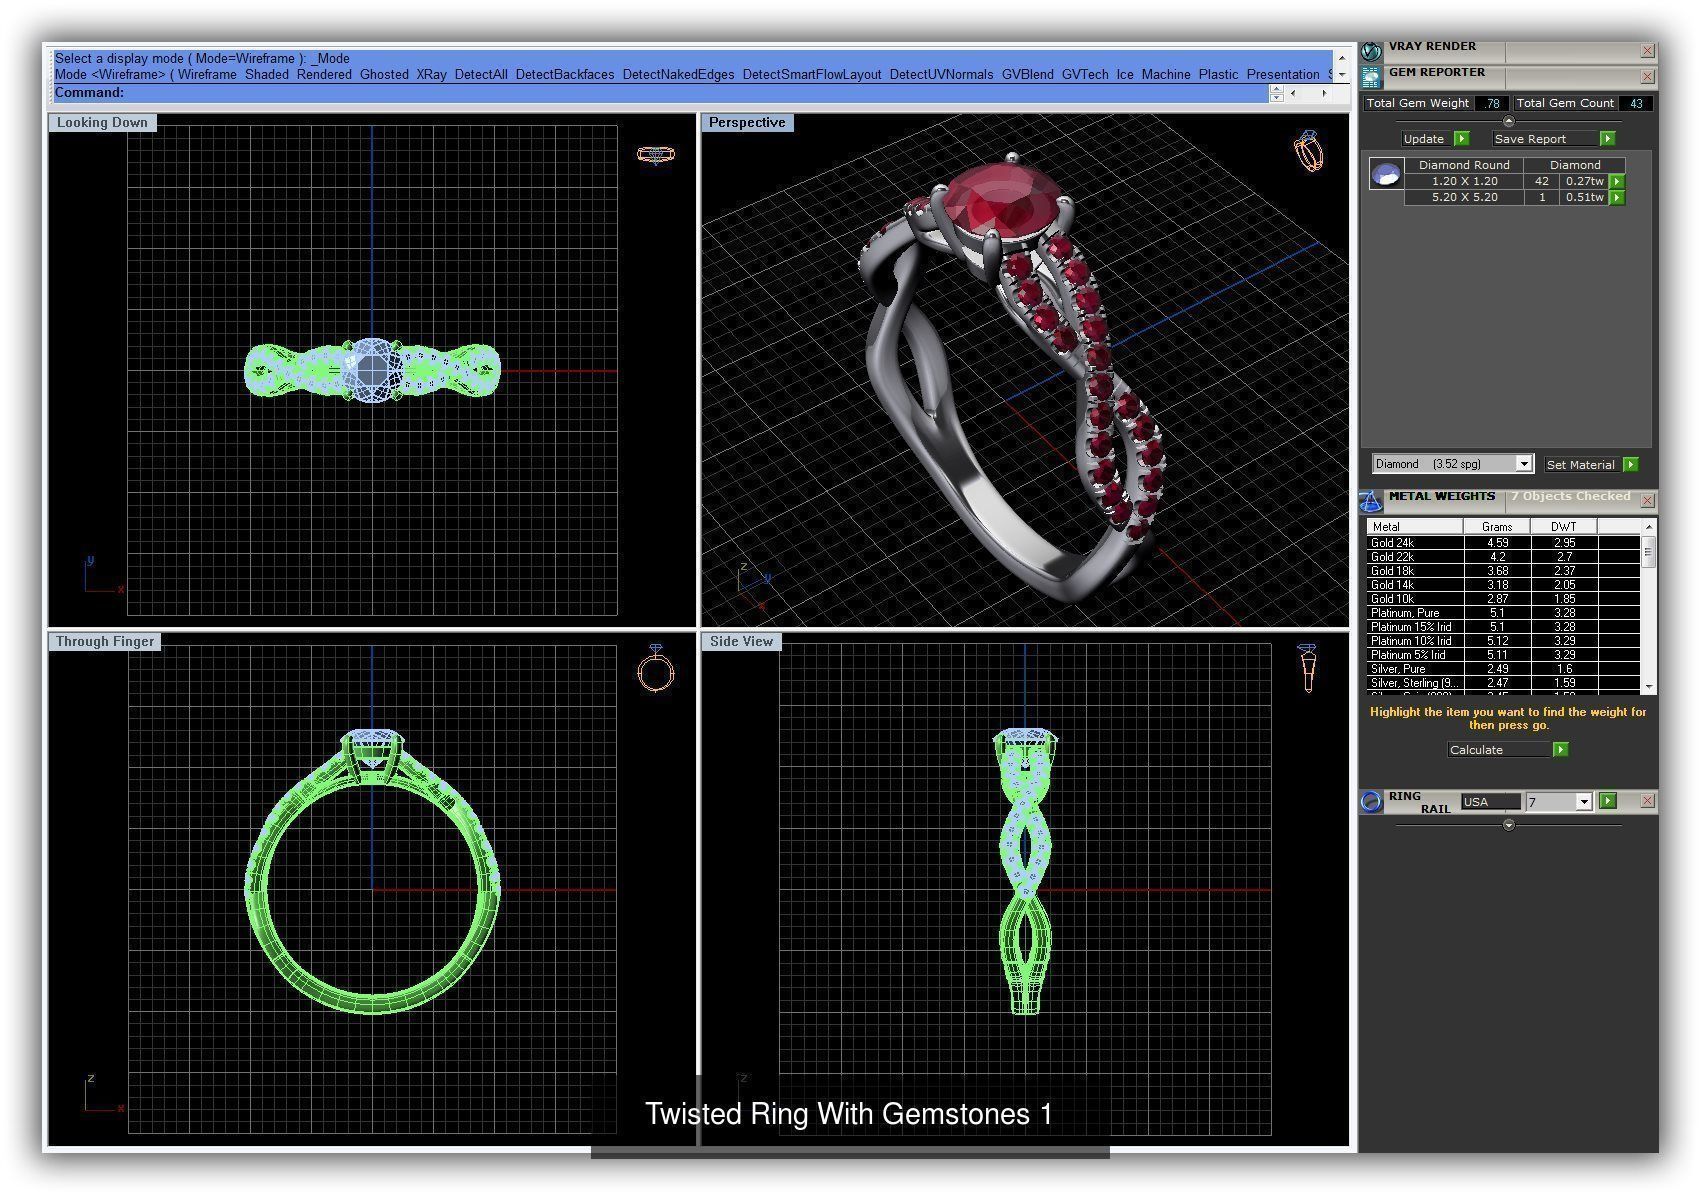Click the Save Report button
Screen dimensions: 1701x1195
[1545, 139]
